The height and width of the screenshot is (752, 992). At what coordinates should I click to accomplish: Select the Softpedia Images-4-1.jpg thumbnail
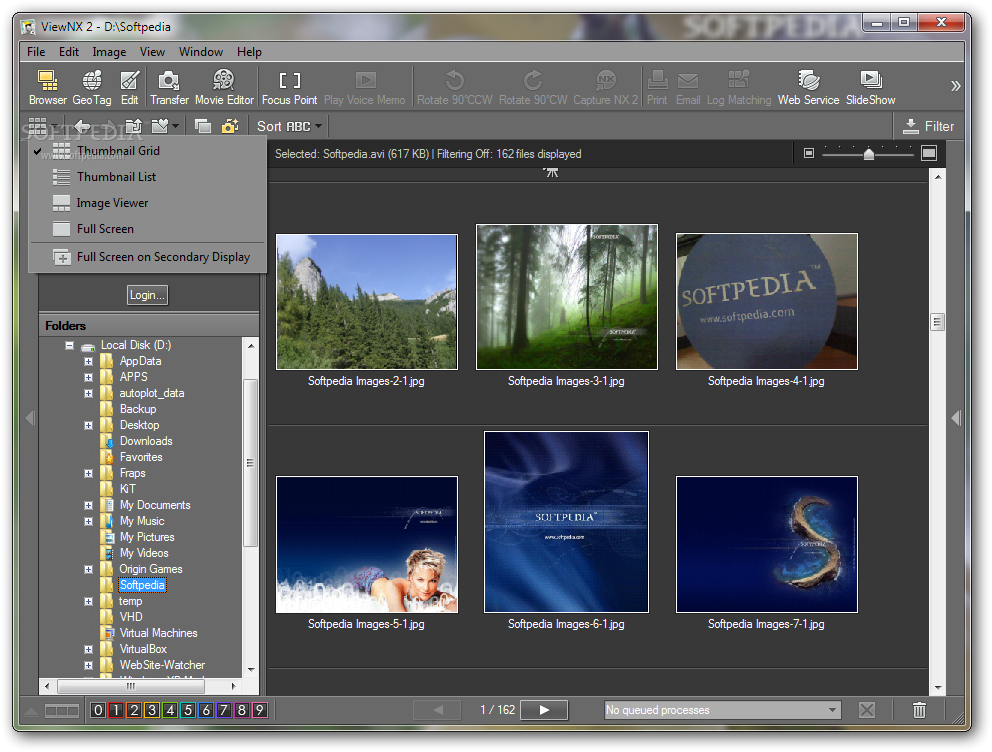(x=767, y=302)
